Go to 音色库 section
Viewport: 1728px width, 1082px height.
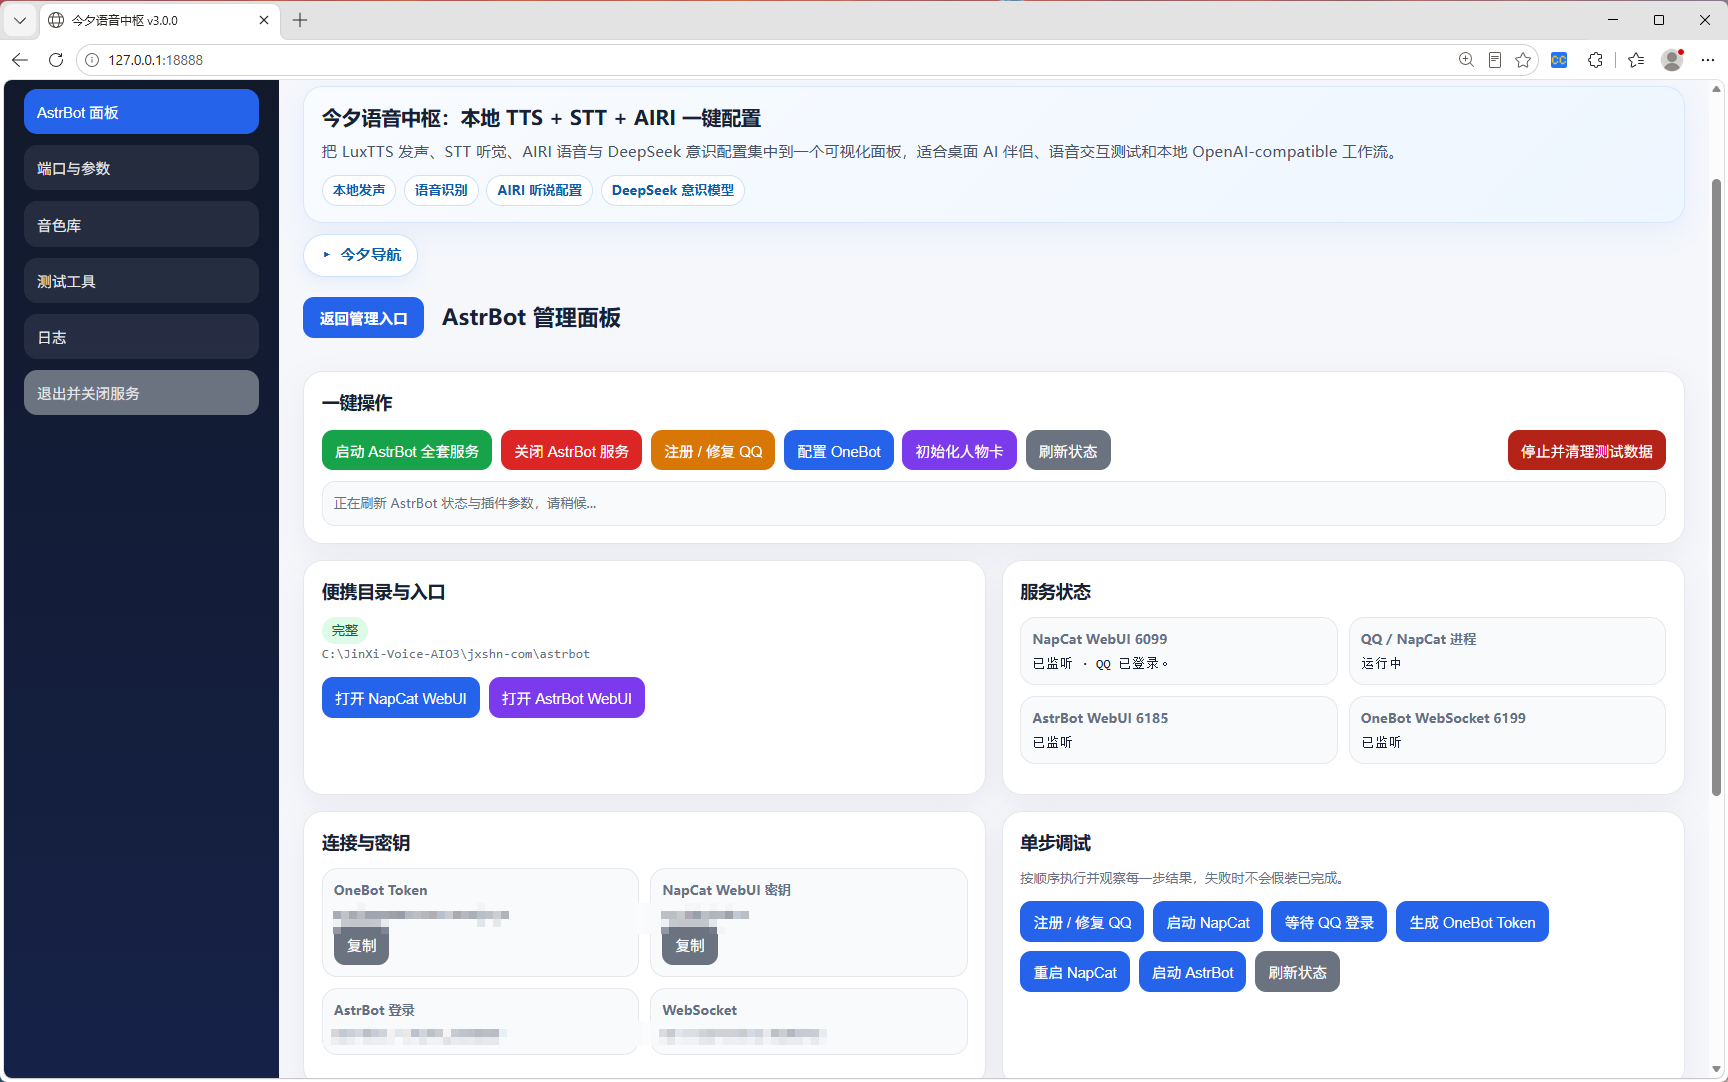141,225
